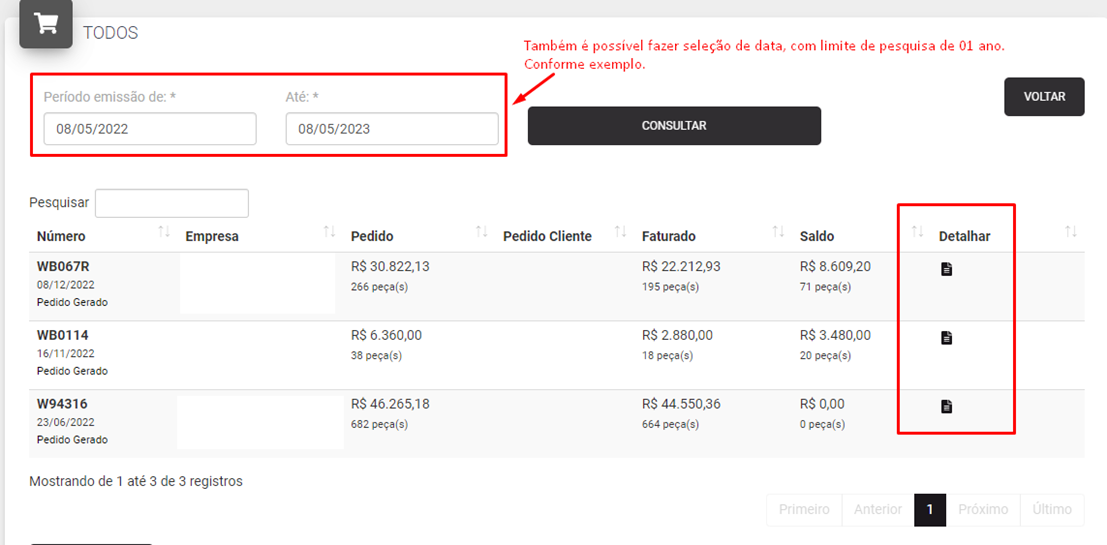This screenshot has width=1107, height=545.
Task: Select the Período emissão de date field
Action: coord(150,129)
